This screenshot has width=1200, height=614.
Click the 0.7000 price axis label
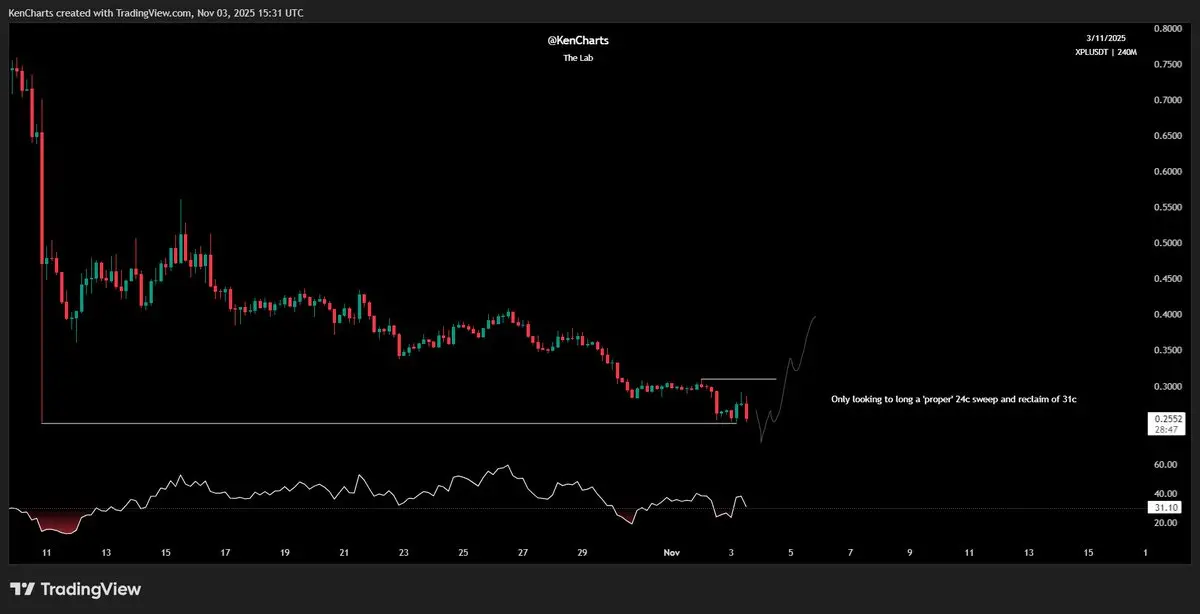pos(1168,100)
